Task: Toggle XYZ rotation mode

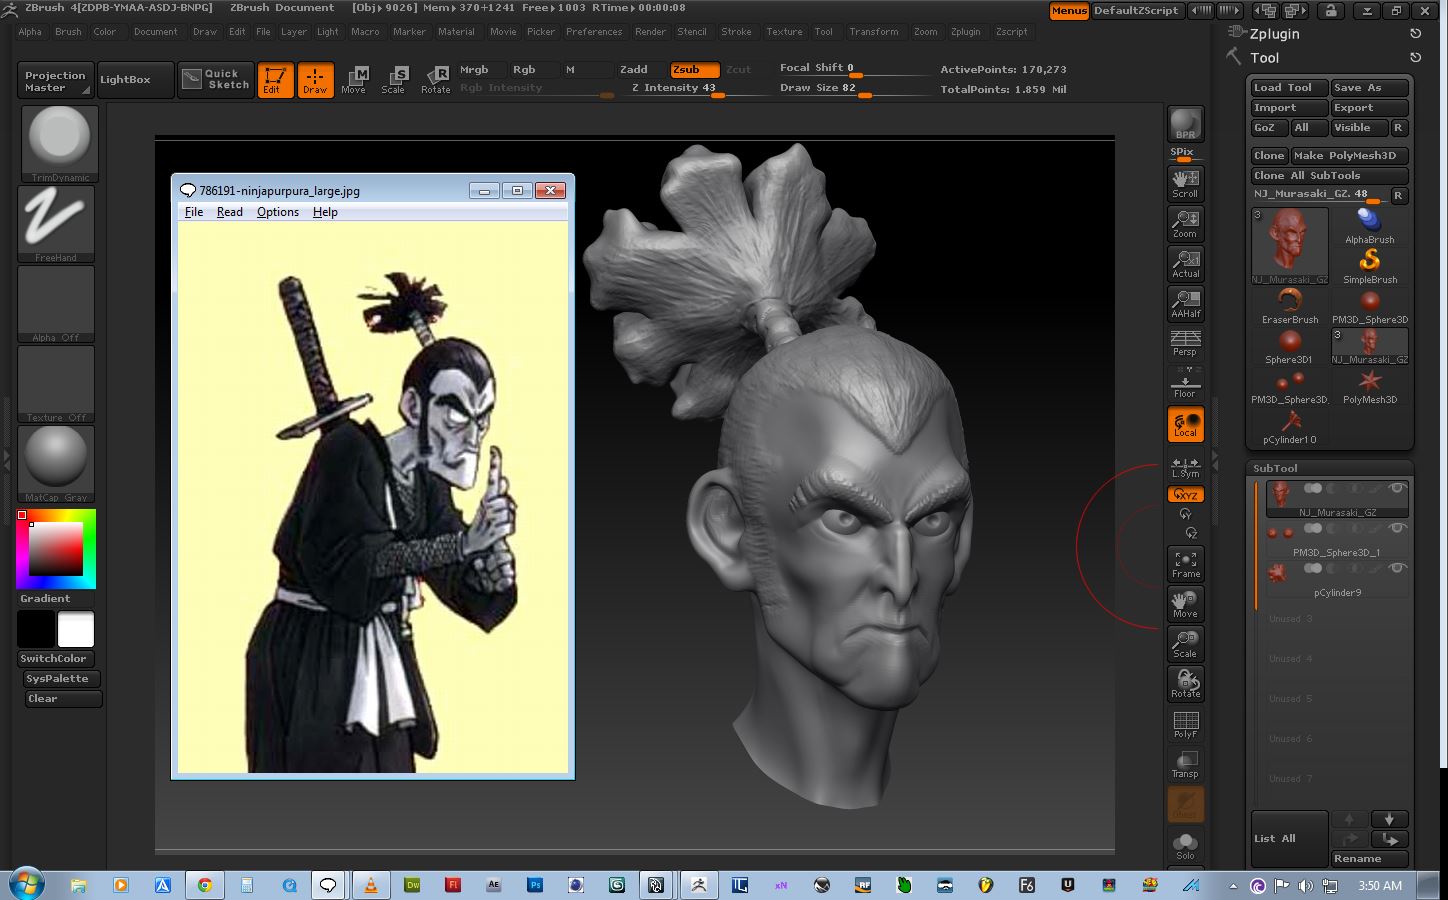Action: point(1185,495)
